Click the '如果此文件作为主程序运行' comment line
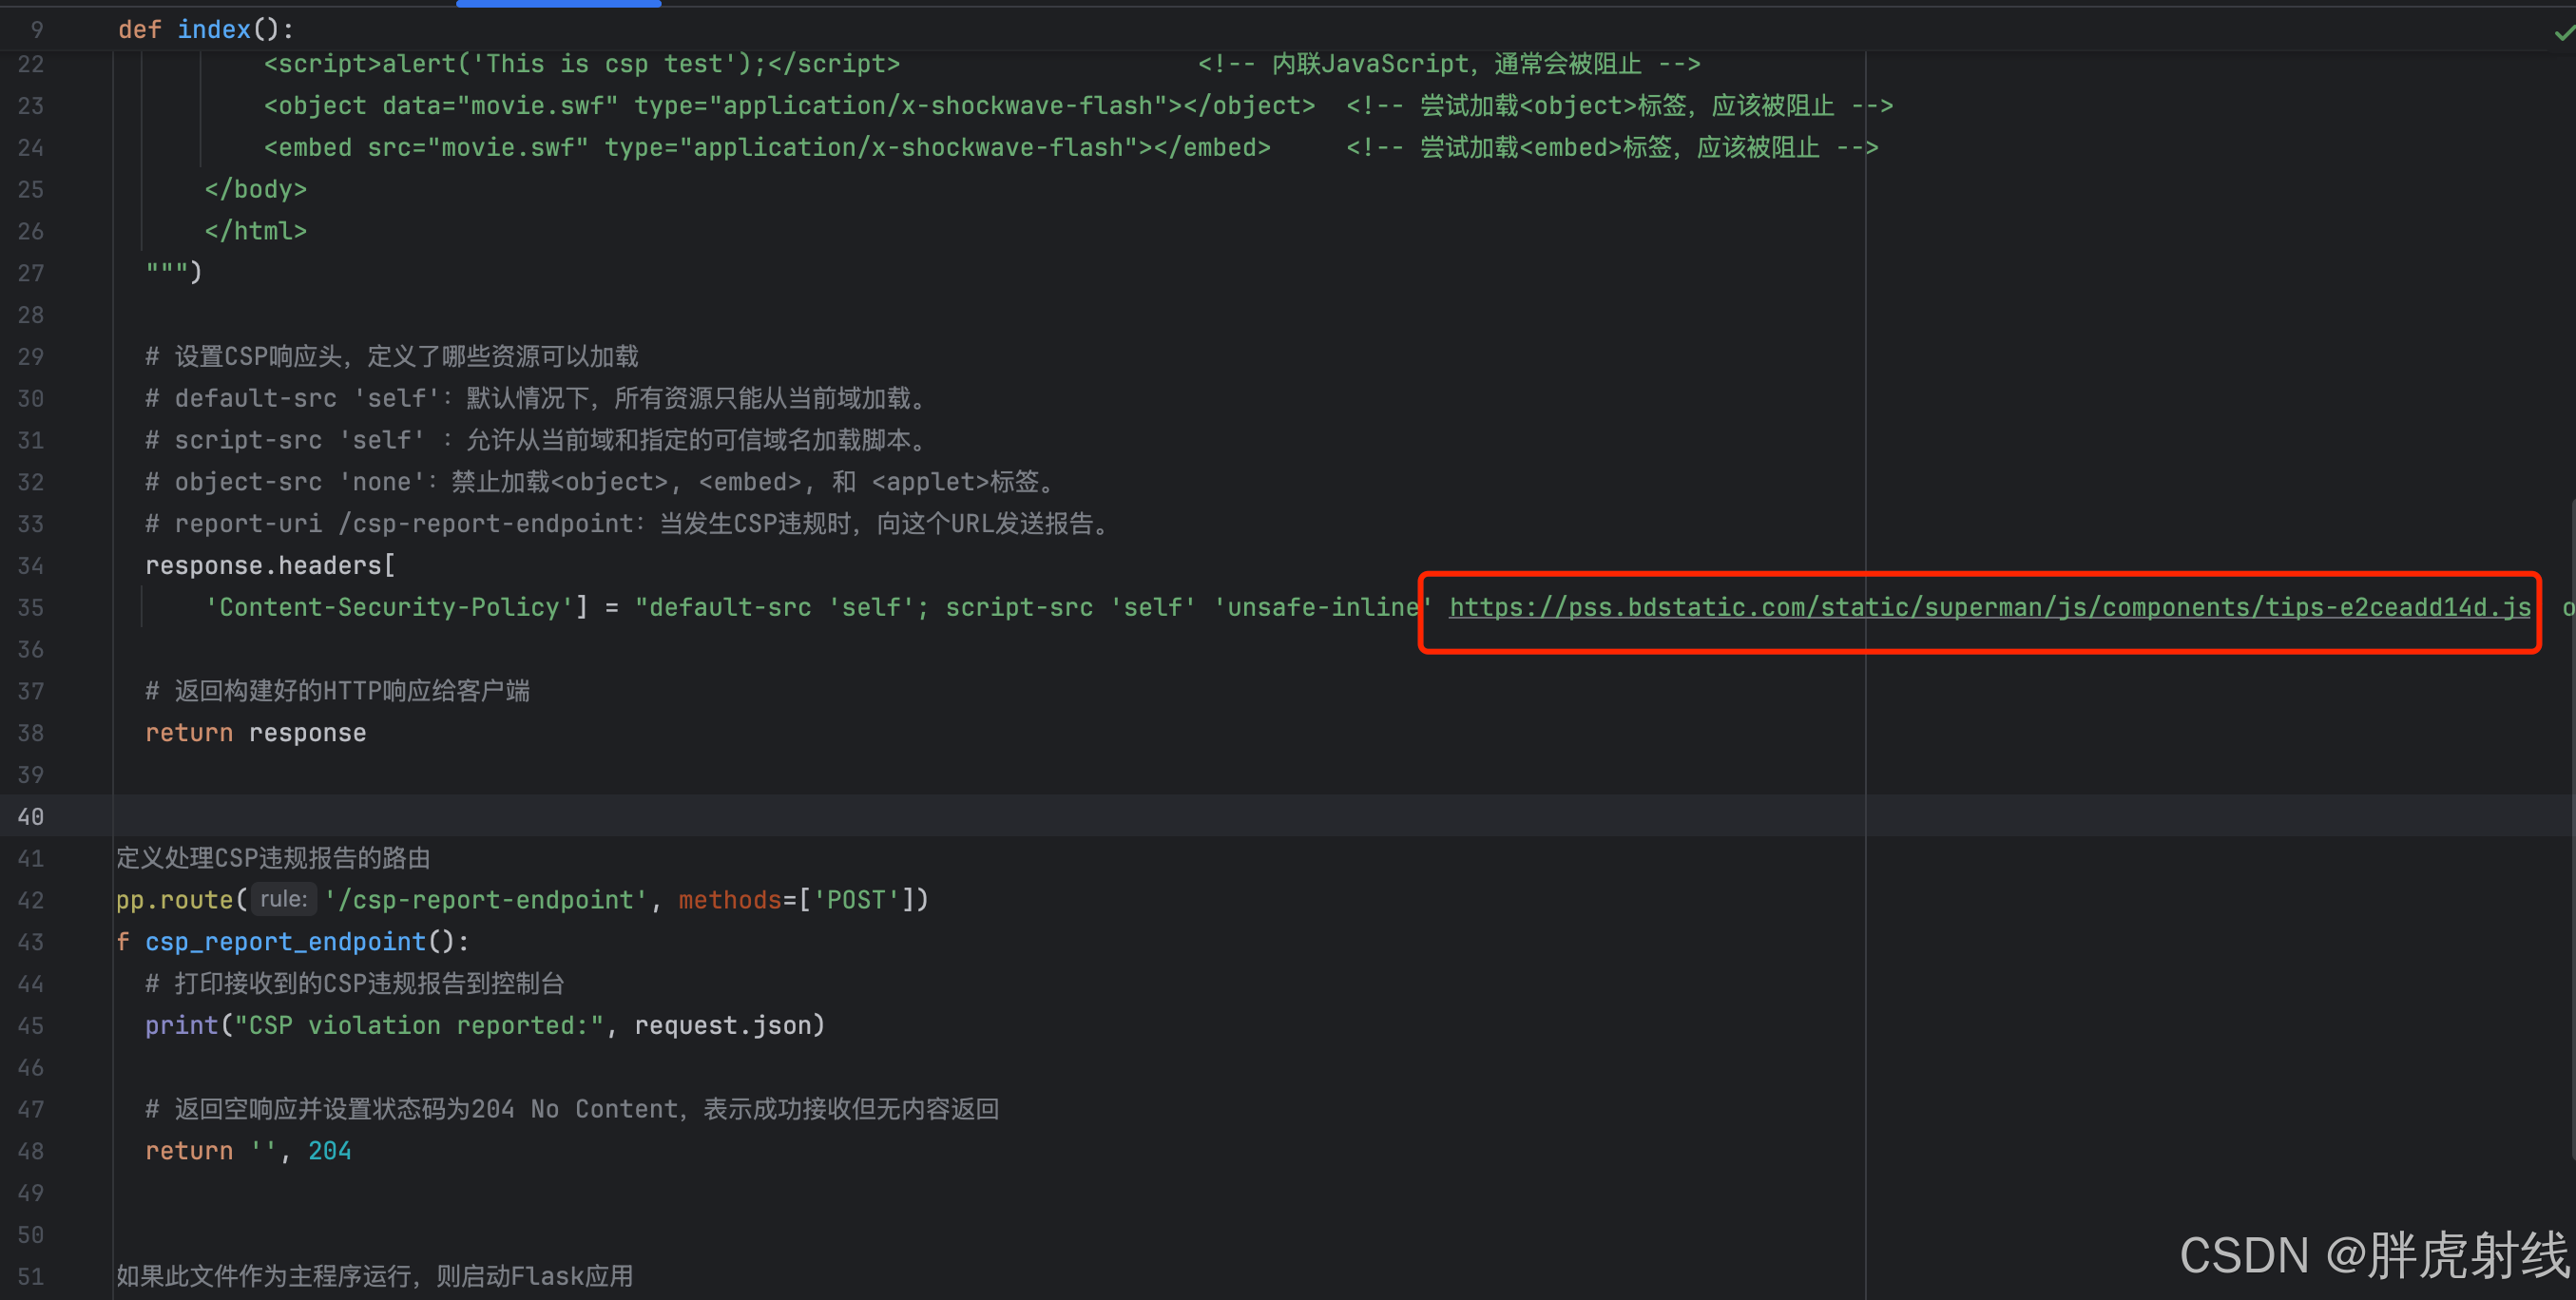The height and width of the screenshot is (1300, 2576). [x=375, y=1276]
